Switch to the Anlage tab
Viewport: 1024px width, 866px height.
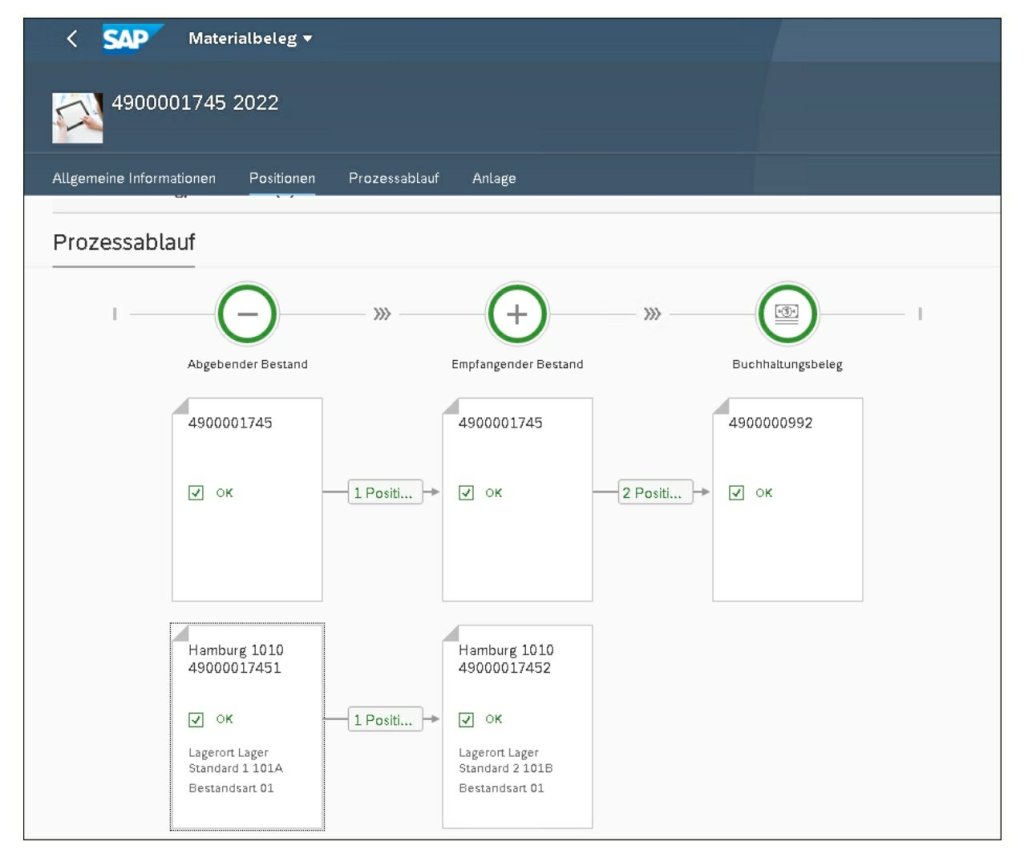coord(494,179)
